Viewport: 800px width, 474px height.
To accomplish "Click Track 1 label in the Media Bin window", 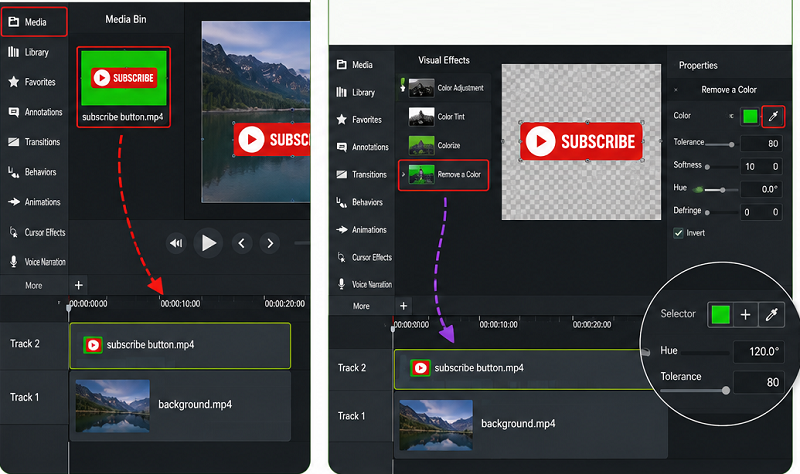I will [x=24, y=397].
